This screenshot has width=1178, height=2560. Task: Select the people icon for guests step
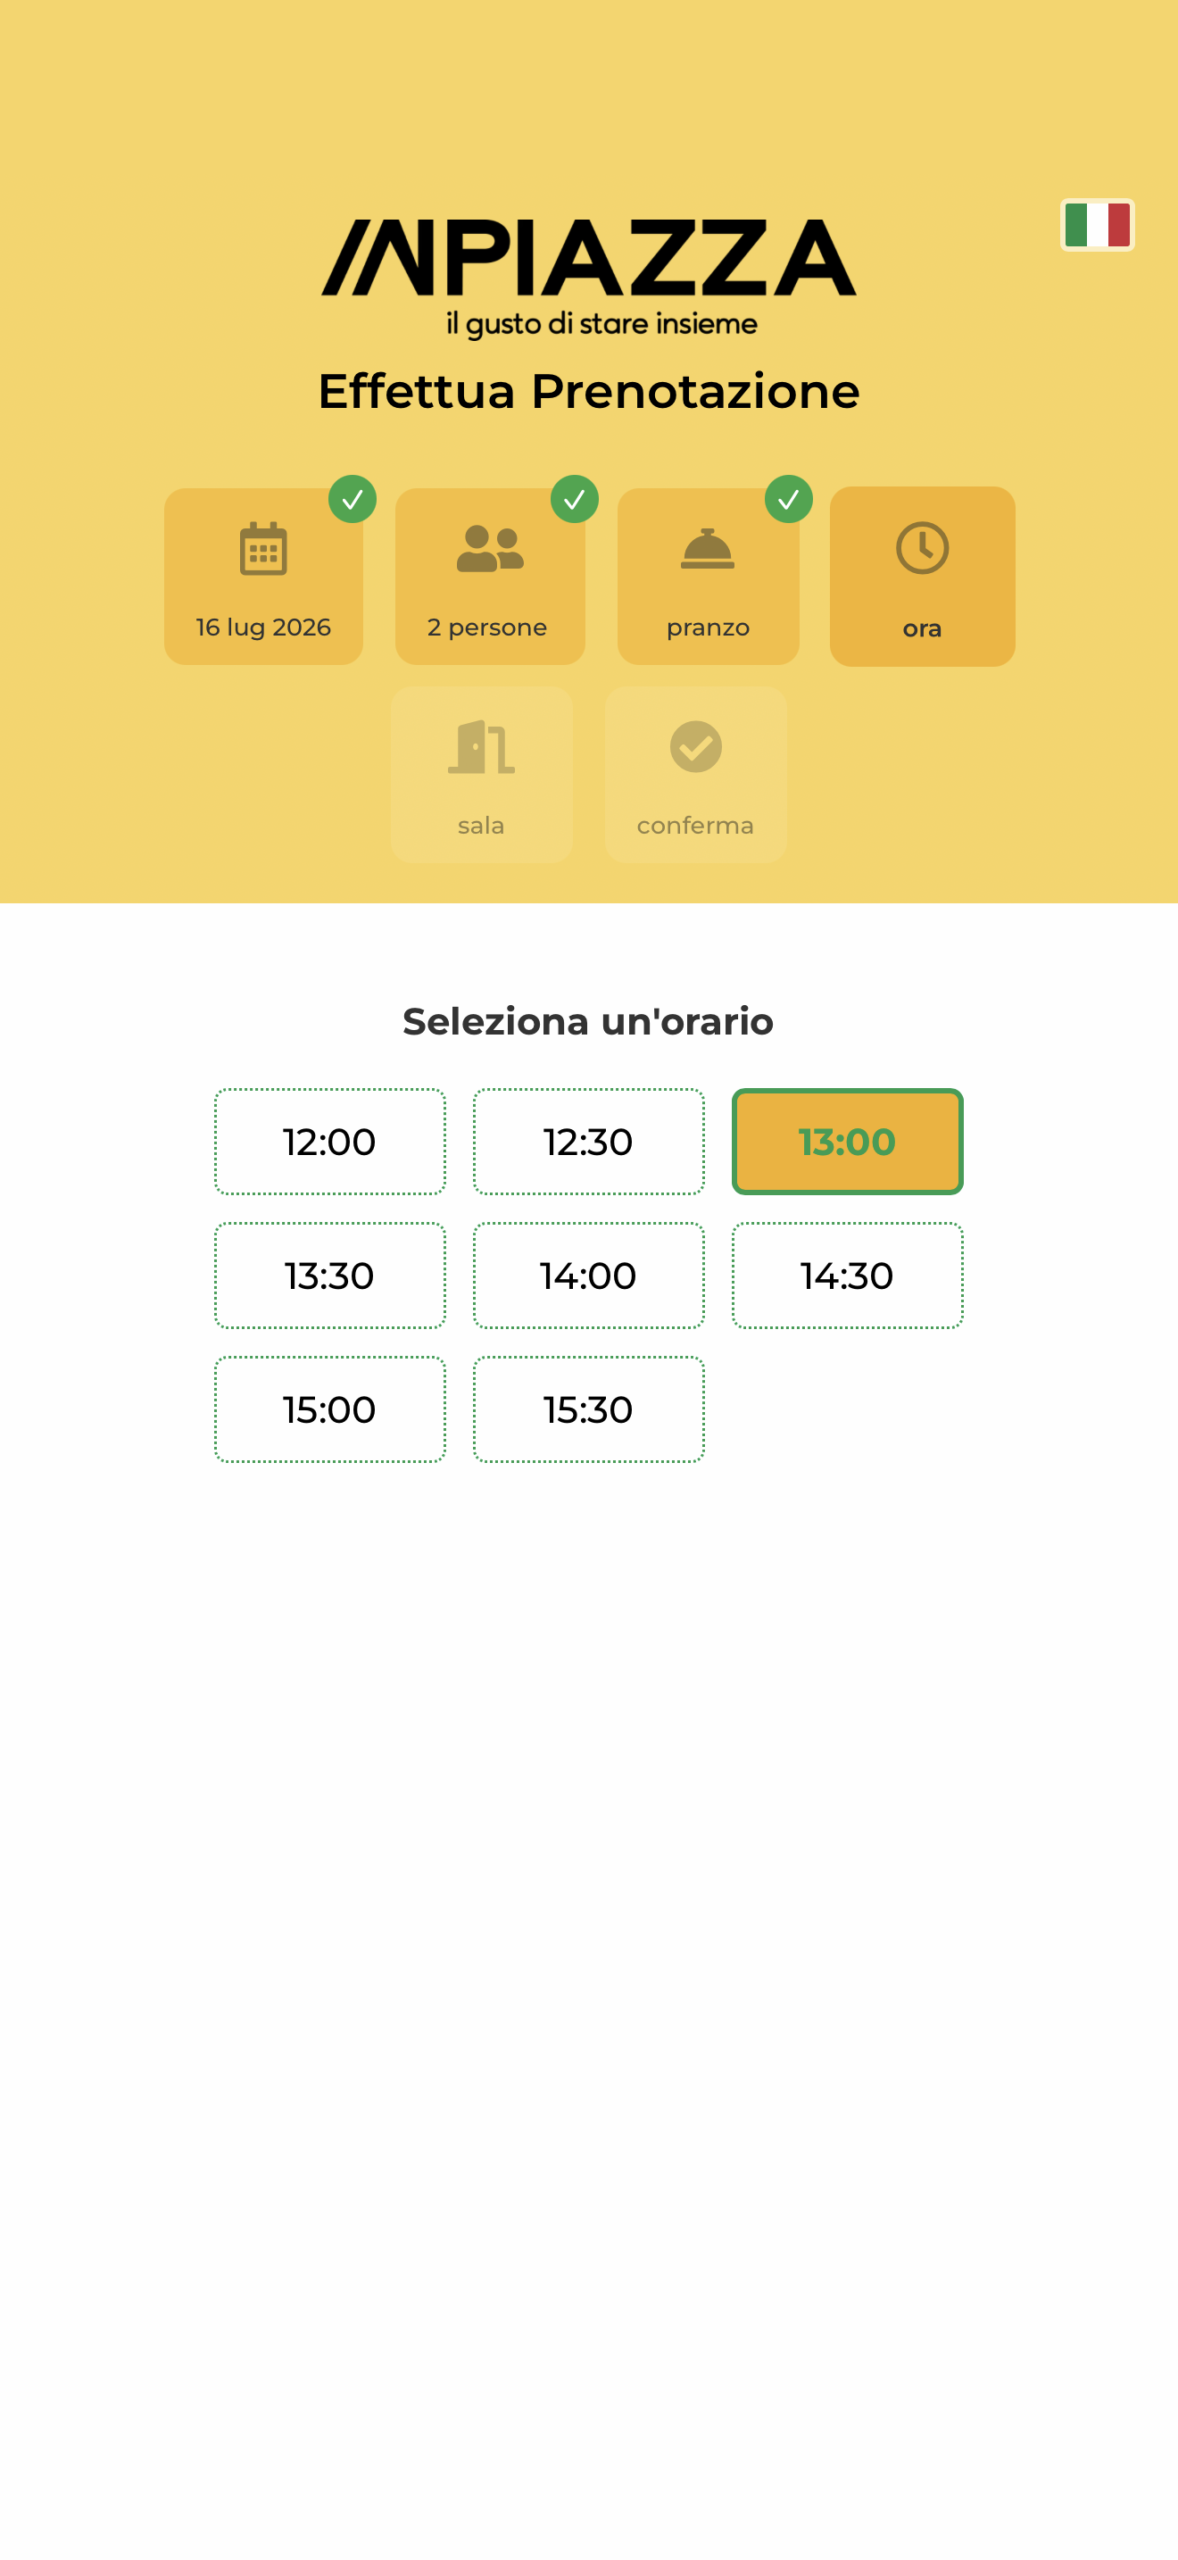(490, 548)
